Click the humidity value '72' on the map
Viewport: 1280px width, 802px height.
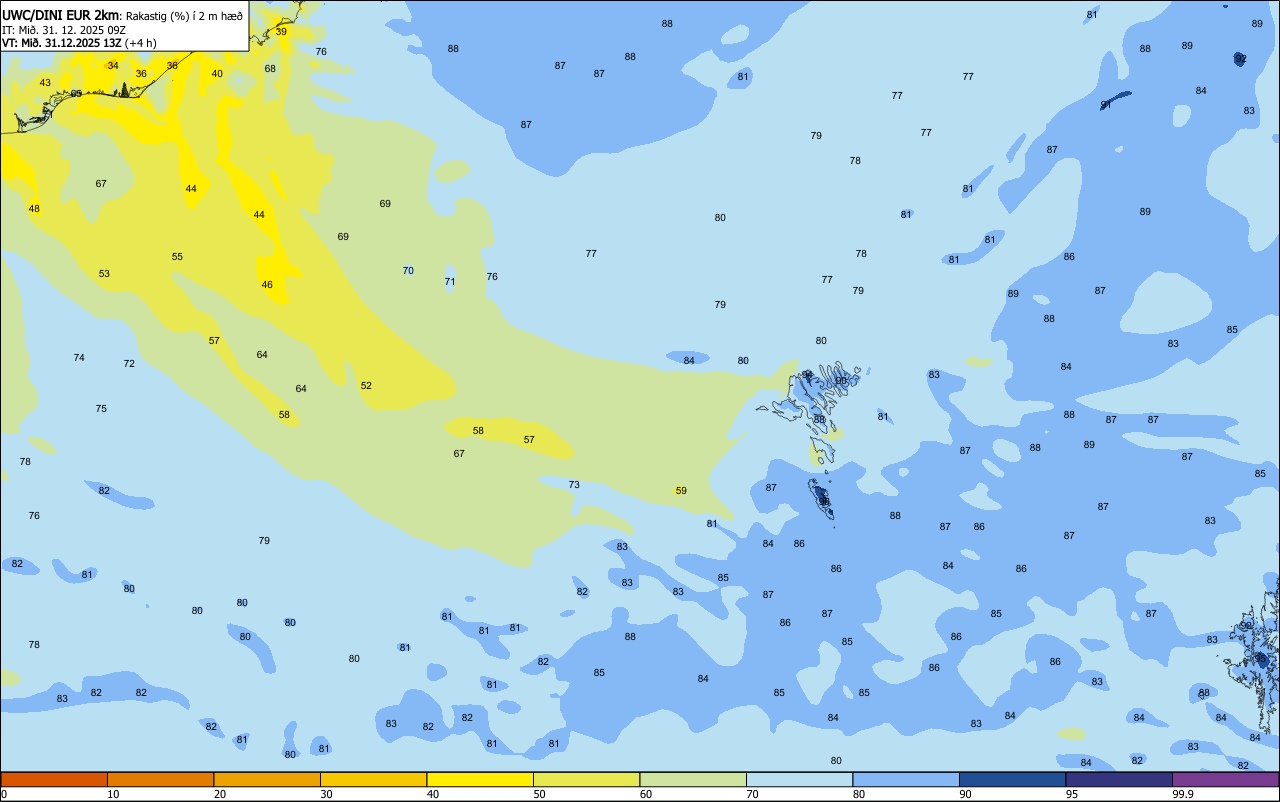click(x=129, y=364)
